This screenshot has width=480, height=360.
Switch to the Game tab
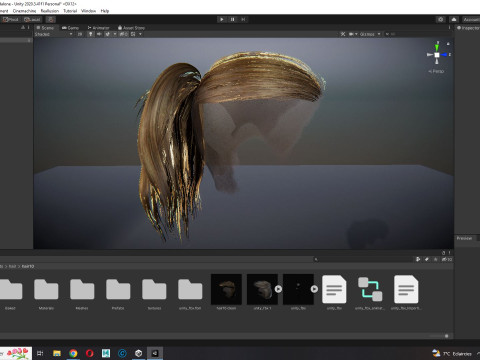[x=70, y=28]
